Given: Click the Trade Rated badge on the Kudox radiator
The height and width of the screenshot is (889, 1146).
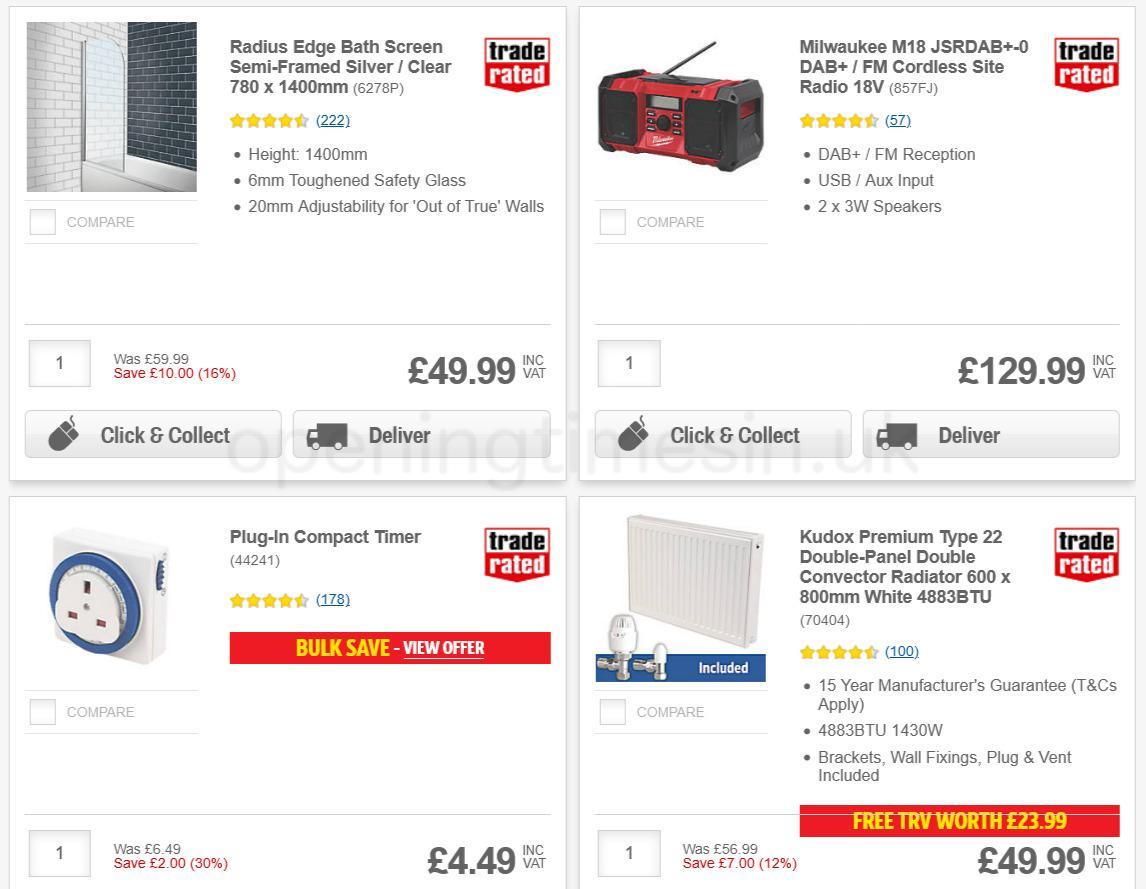Looking at the screenshot, I should [1086, 553].
